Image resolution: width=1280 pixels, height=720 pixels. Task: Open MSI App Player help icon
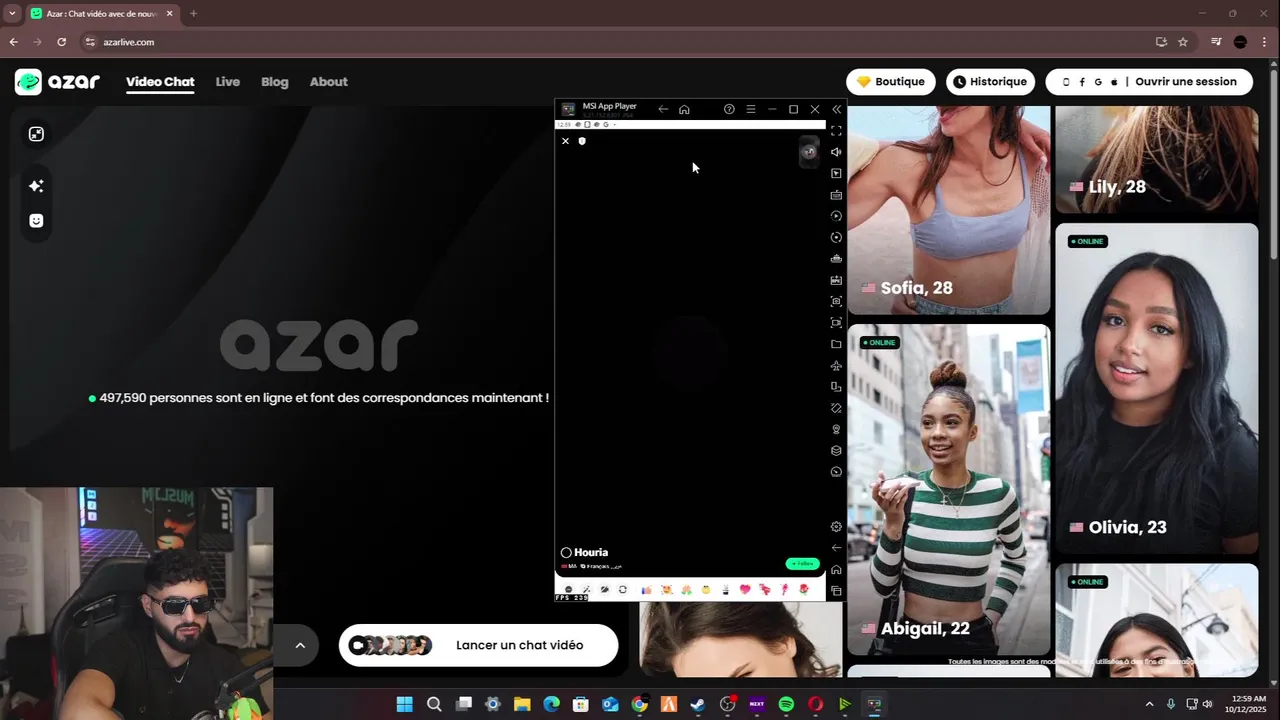(729, 109)
